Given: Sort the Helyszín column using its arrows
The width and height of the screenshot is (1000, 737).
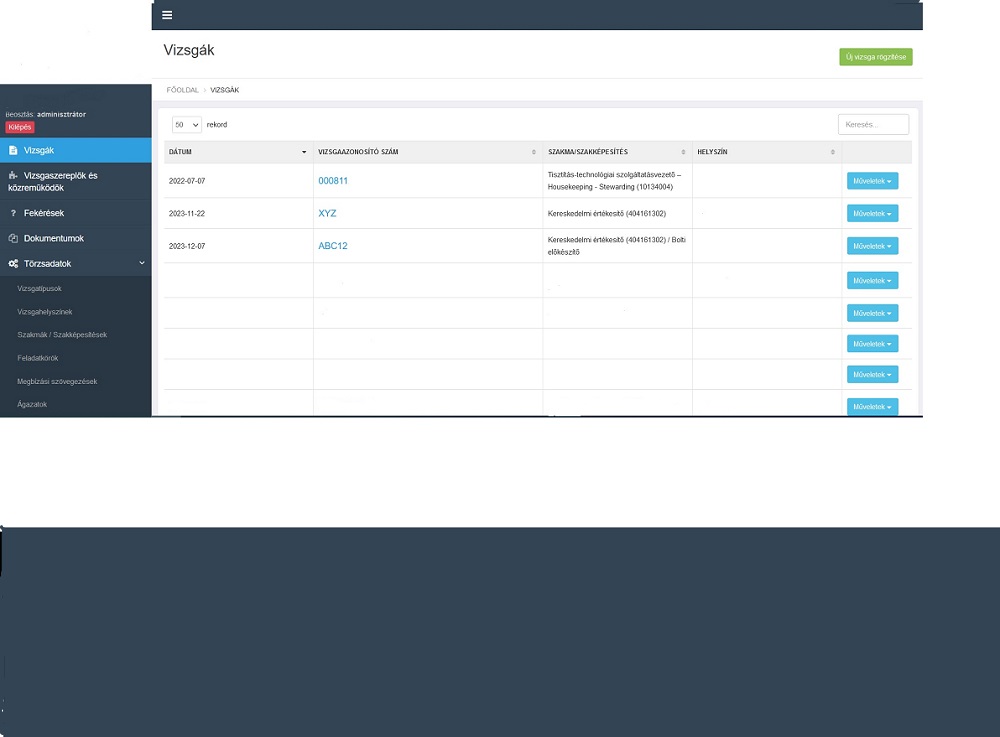Looking at the screenshot, I should pyautogui.click(x=832, y=152).
